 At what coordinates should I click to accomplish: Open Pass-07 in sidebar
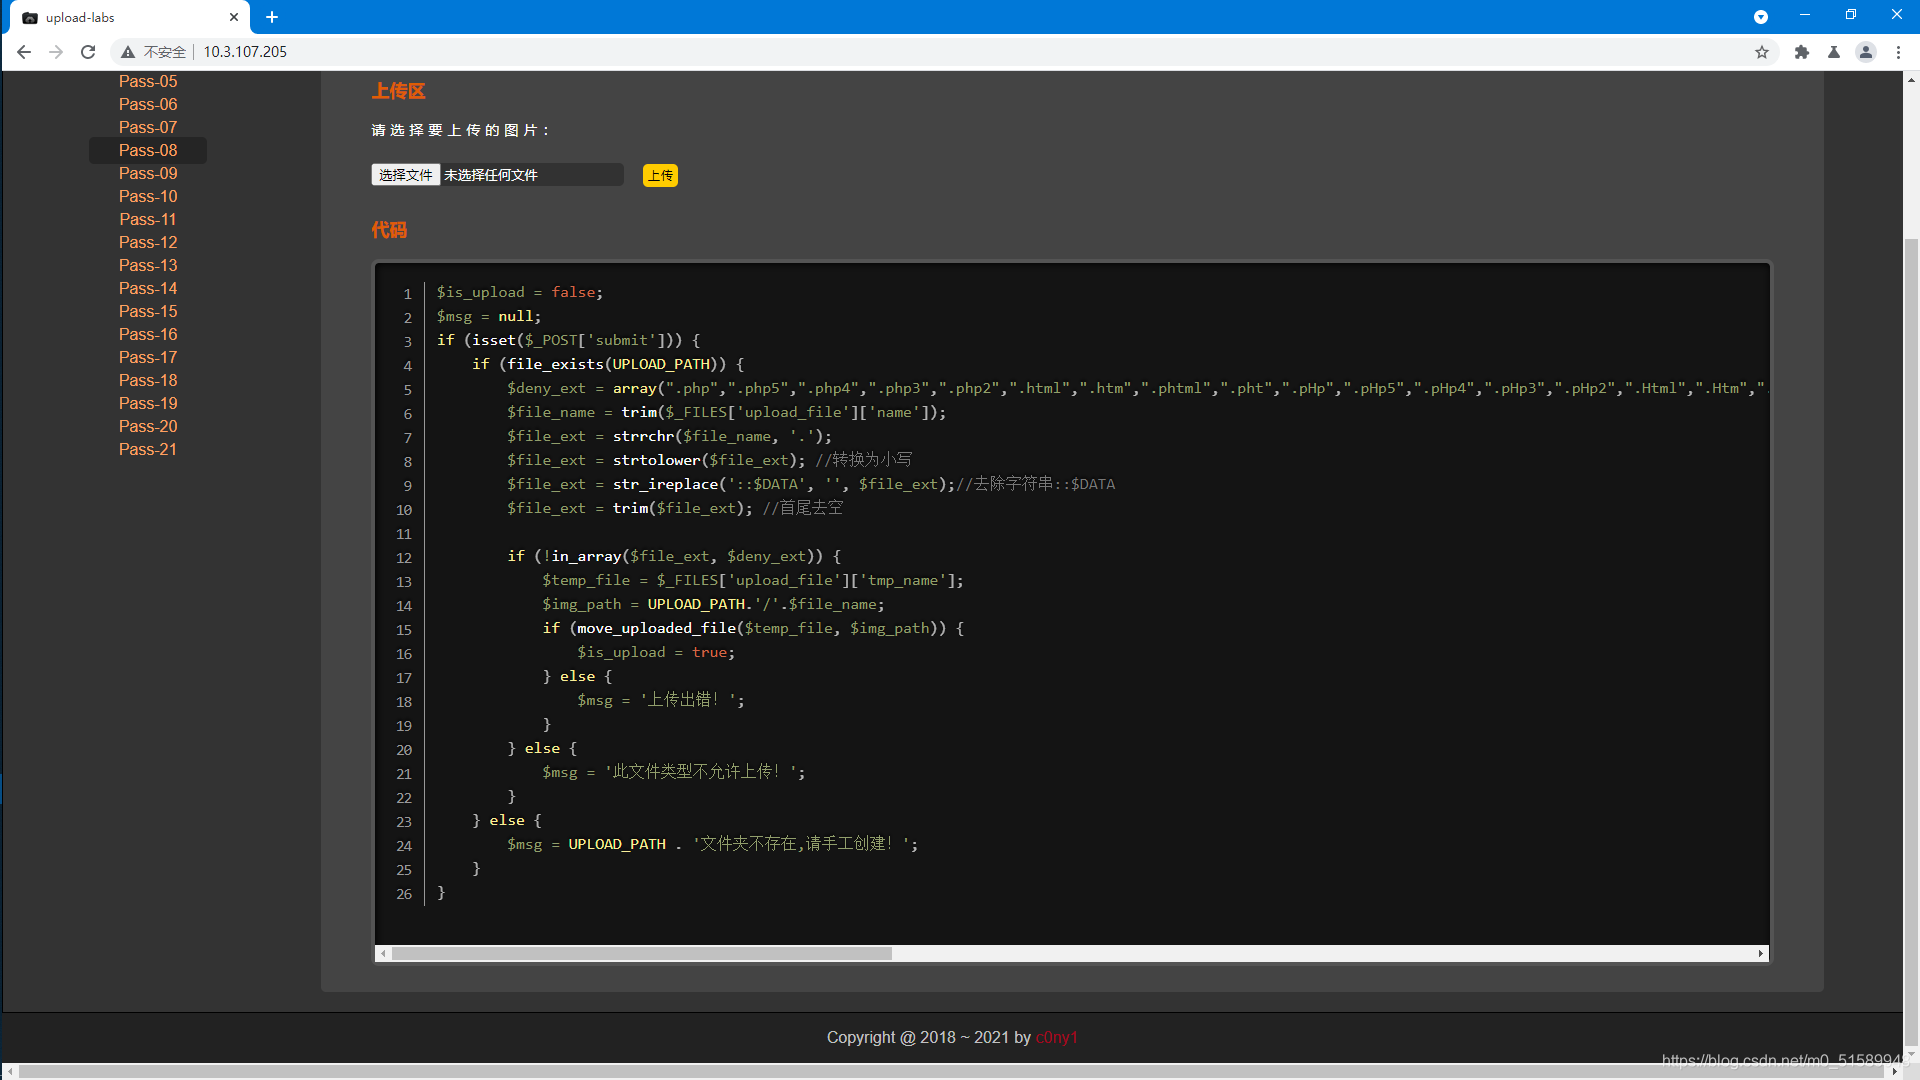tap(148, 127)
